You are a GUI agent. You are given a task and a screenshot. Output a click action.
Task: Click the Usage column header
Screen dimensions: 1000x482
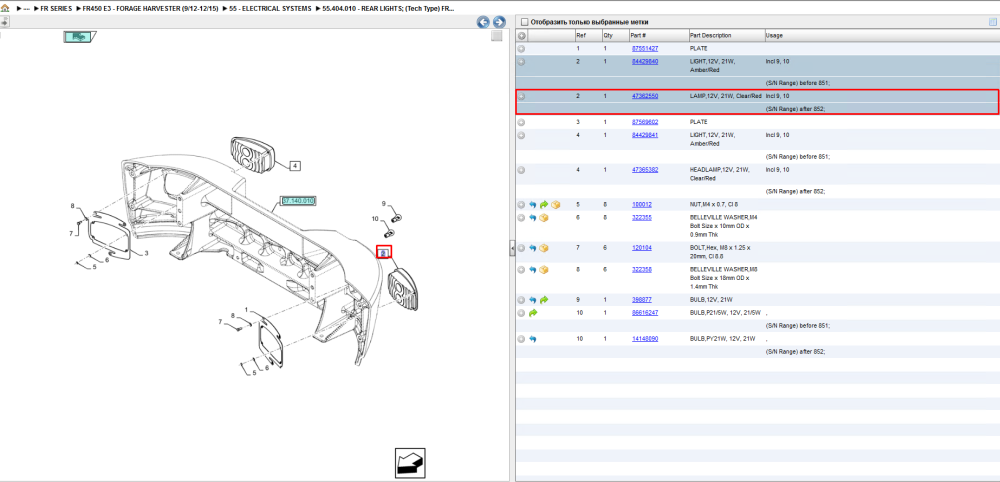coord(881,36)
